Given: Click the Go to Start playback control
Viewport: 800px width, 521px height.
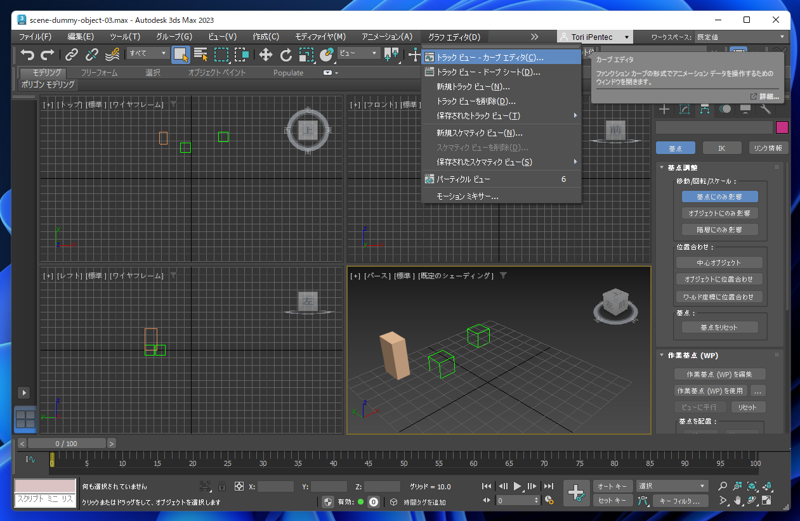Looking at the screenshot, I should coord(486,486).
